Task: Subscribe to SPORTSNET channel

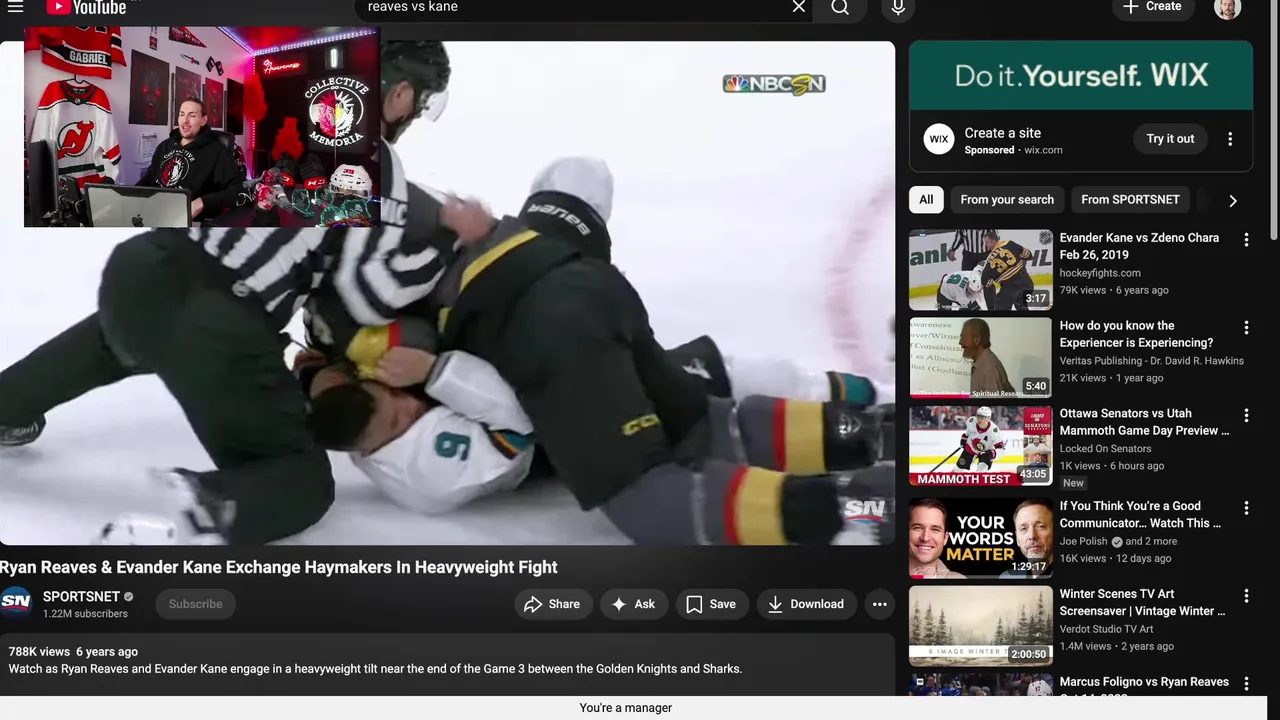Action: (195, 604)
